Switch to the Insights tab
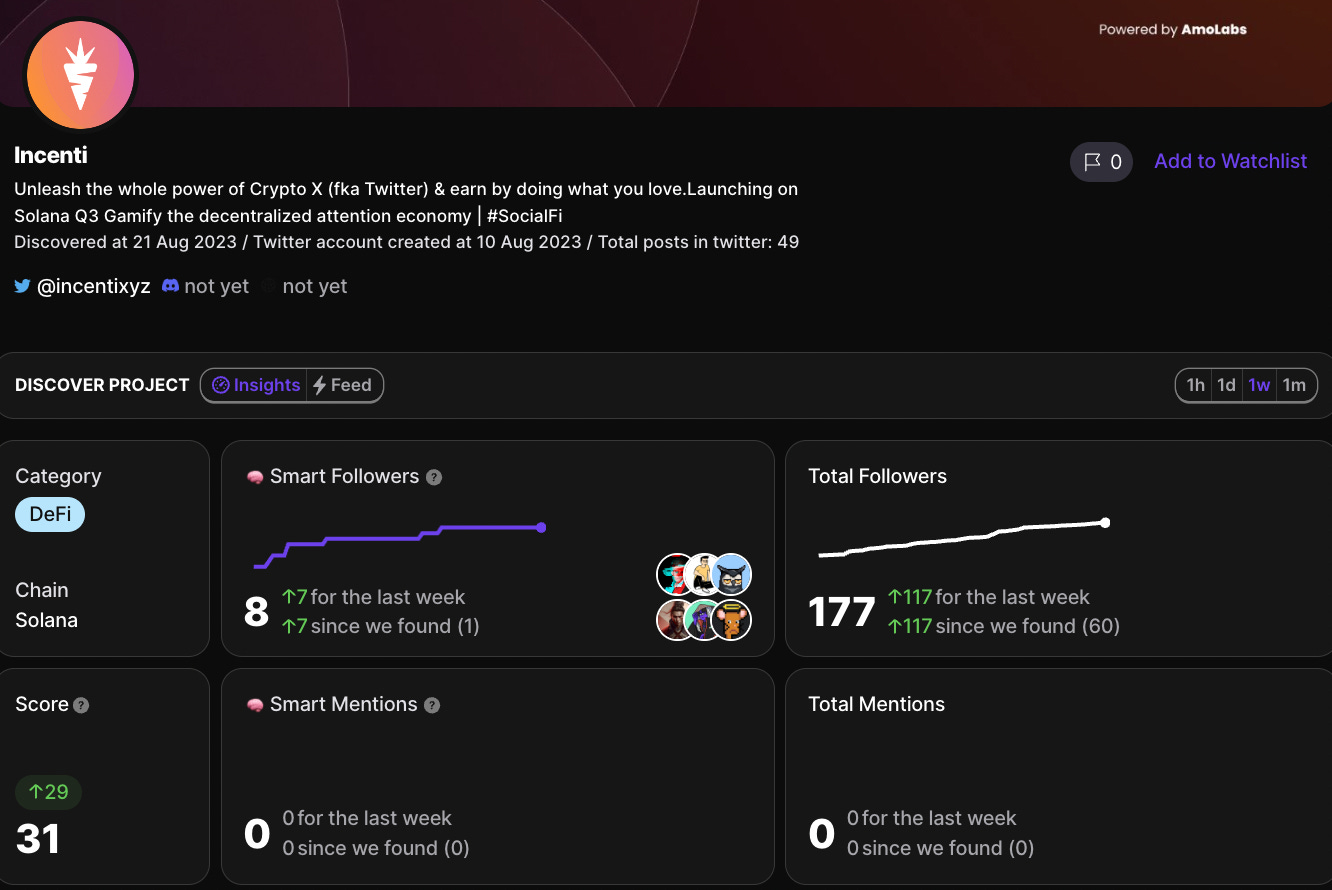The height and width of the screenshot is (890, 1332). pos(256,385)
